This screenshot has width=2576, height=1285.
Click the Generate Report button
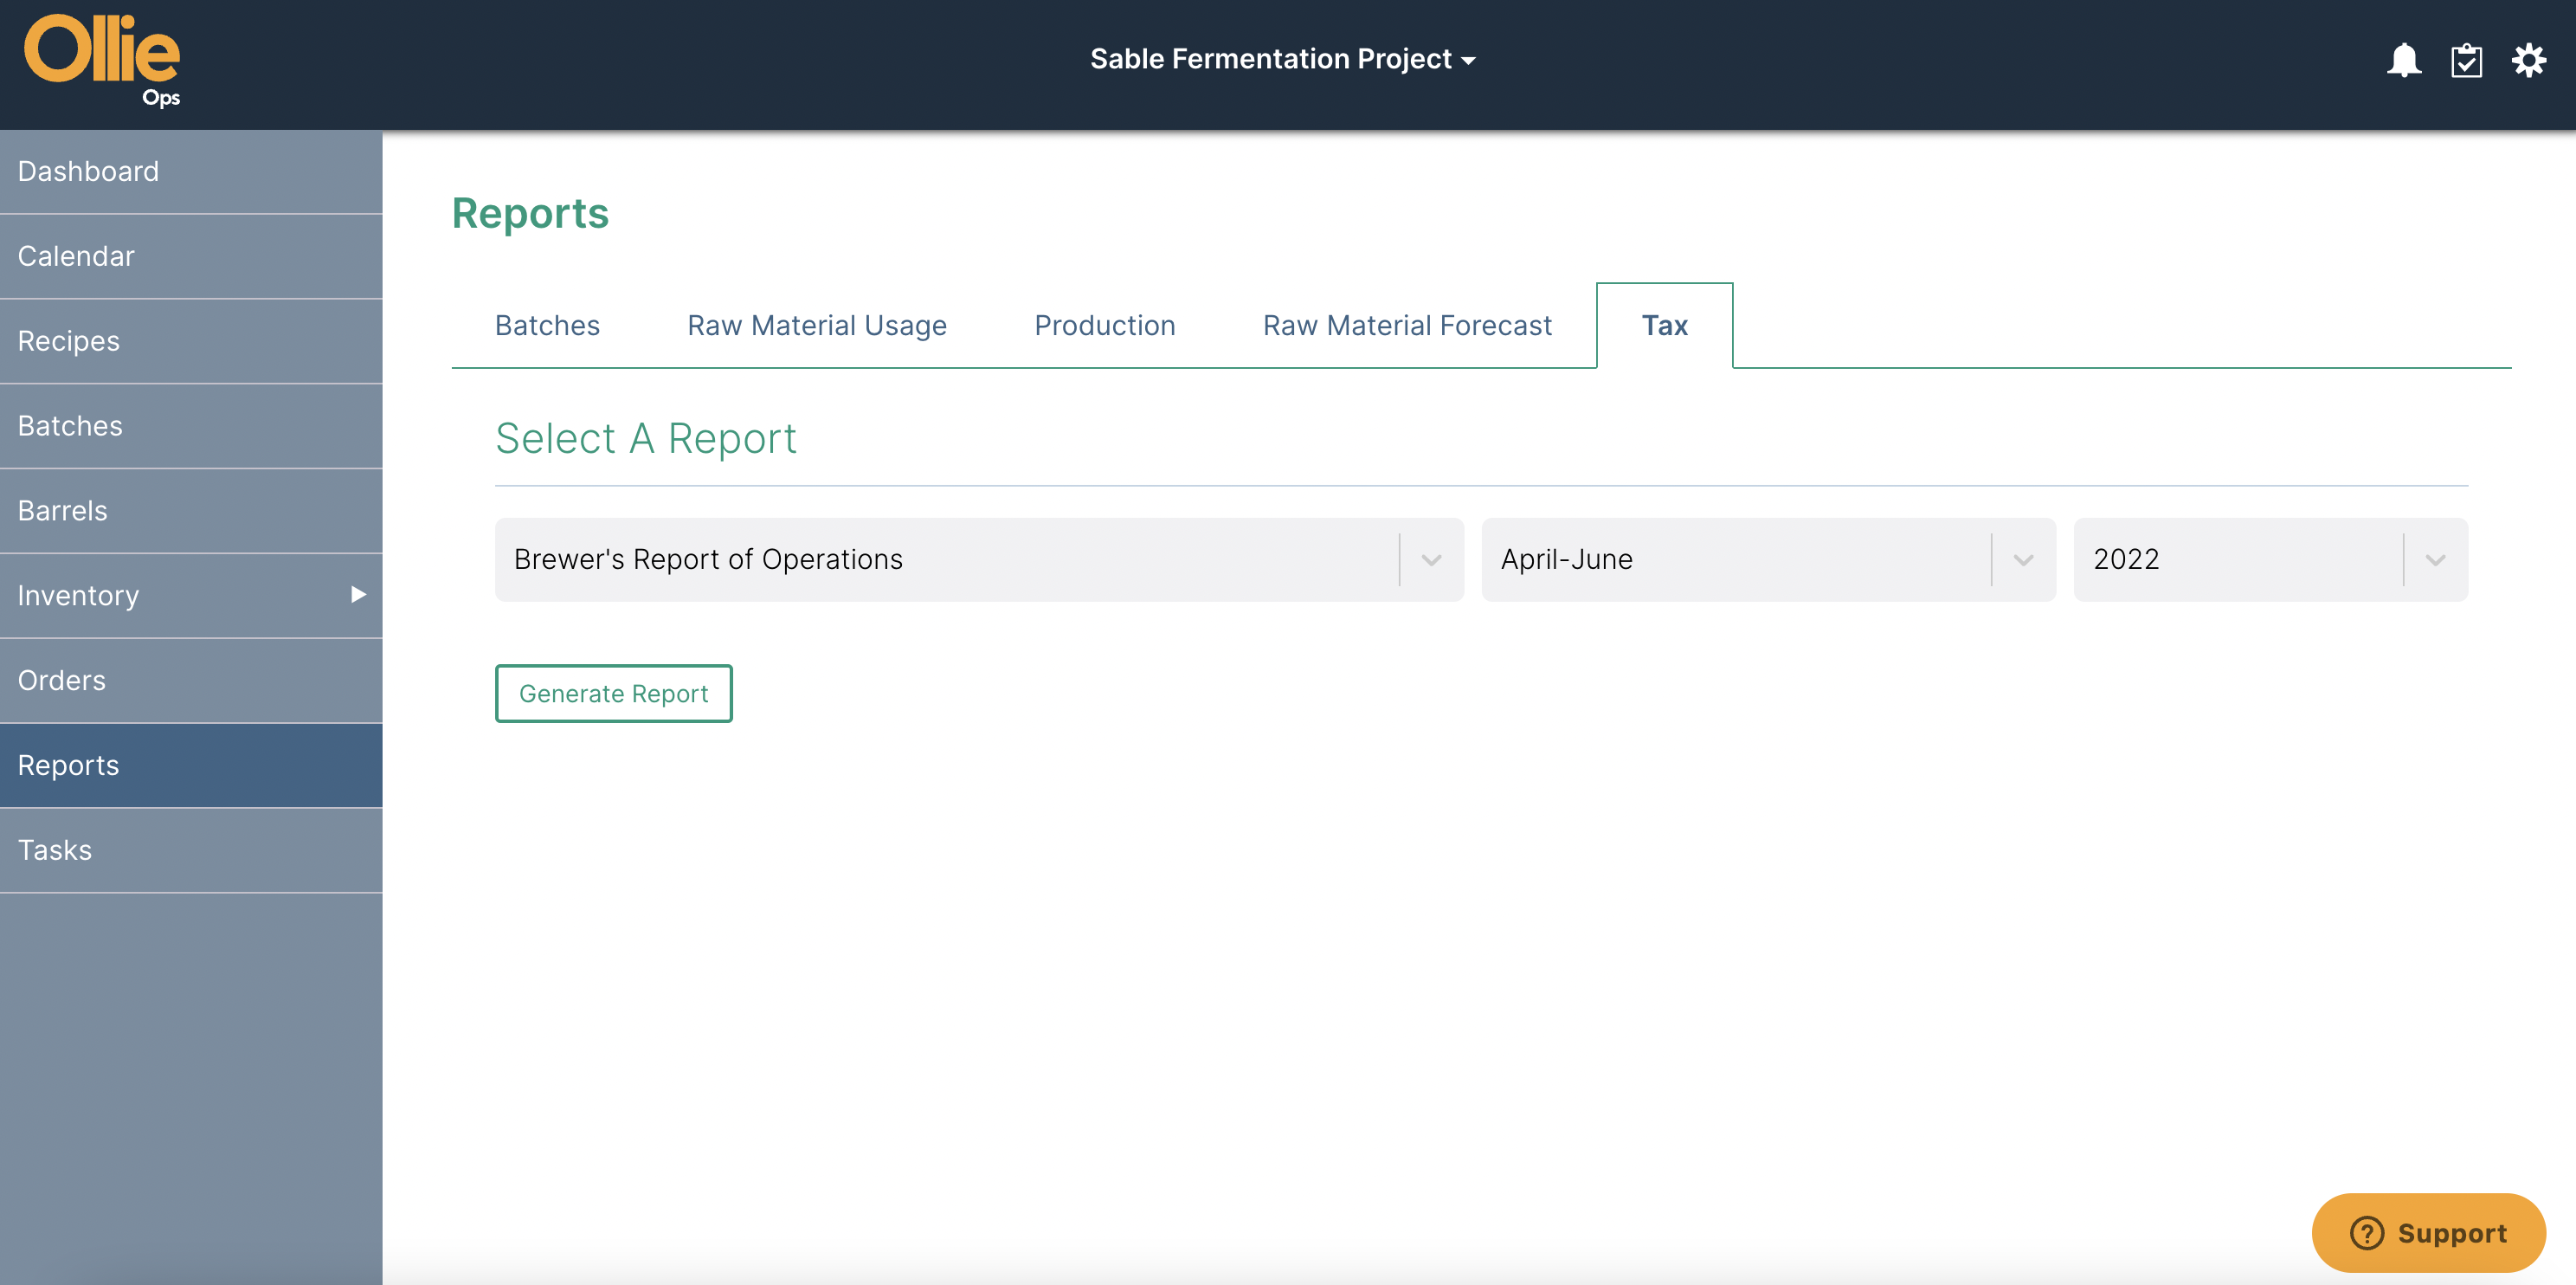point(613,693)
